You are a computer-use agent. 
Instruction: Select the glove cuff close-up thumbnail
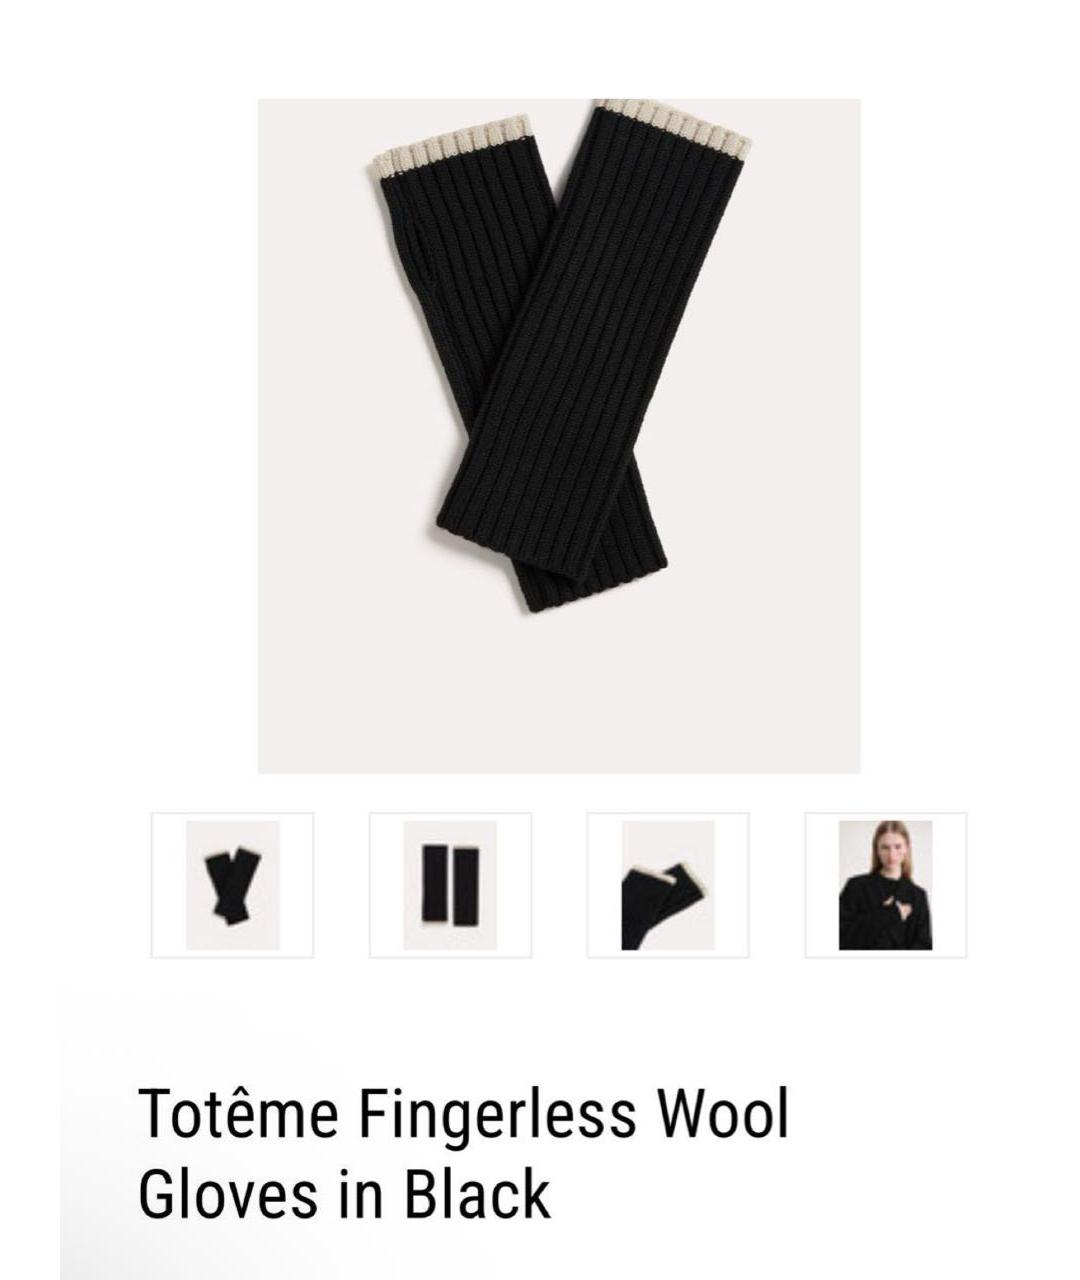tap(668, 885)
